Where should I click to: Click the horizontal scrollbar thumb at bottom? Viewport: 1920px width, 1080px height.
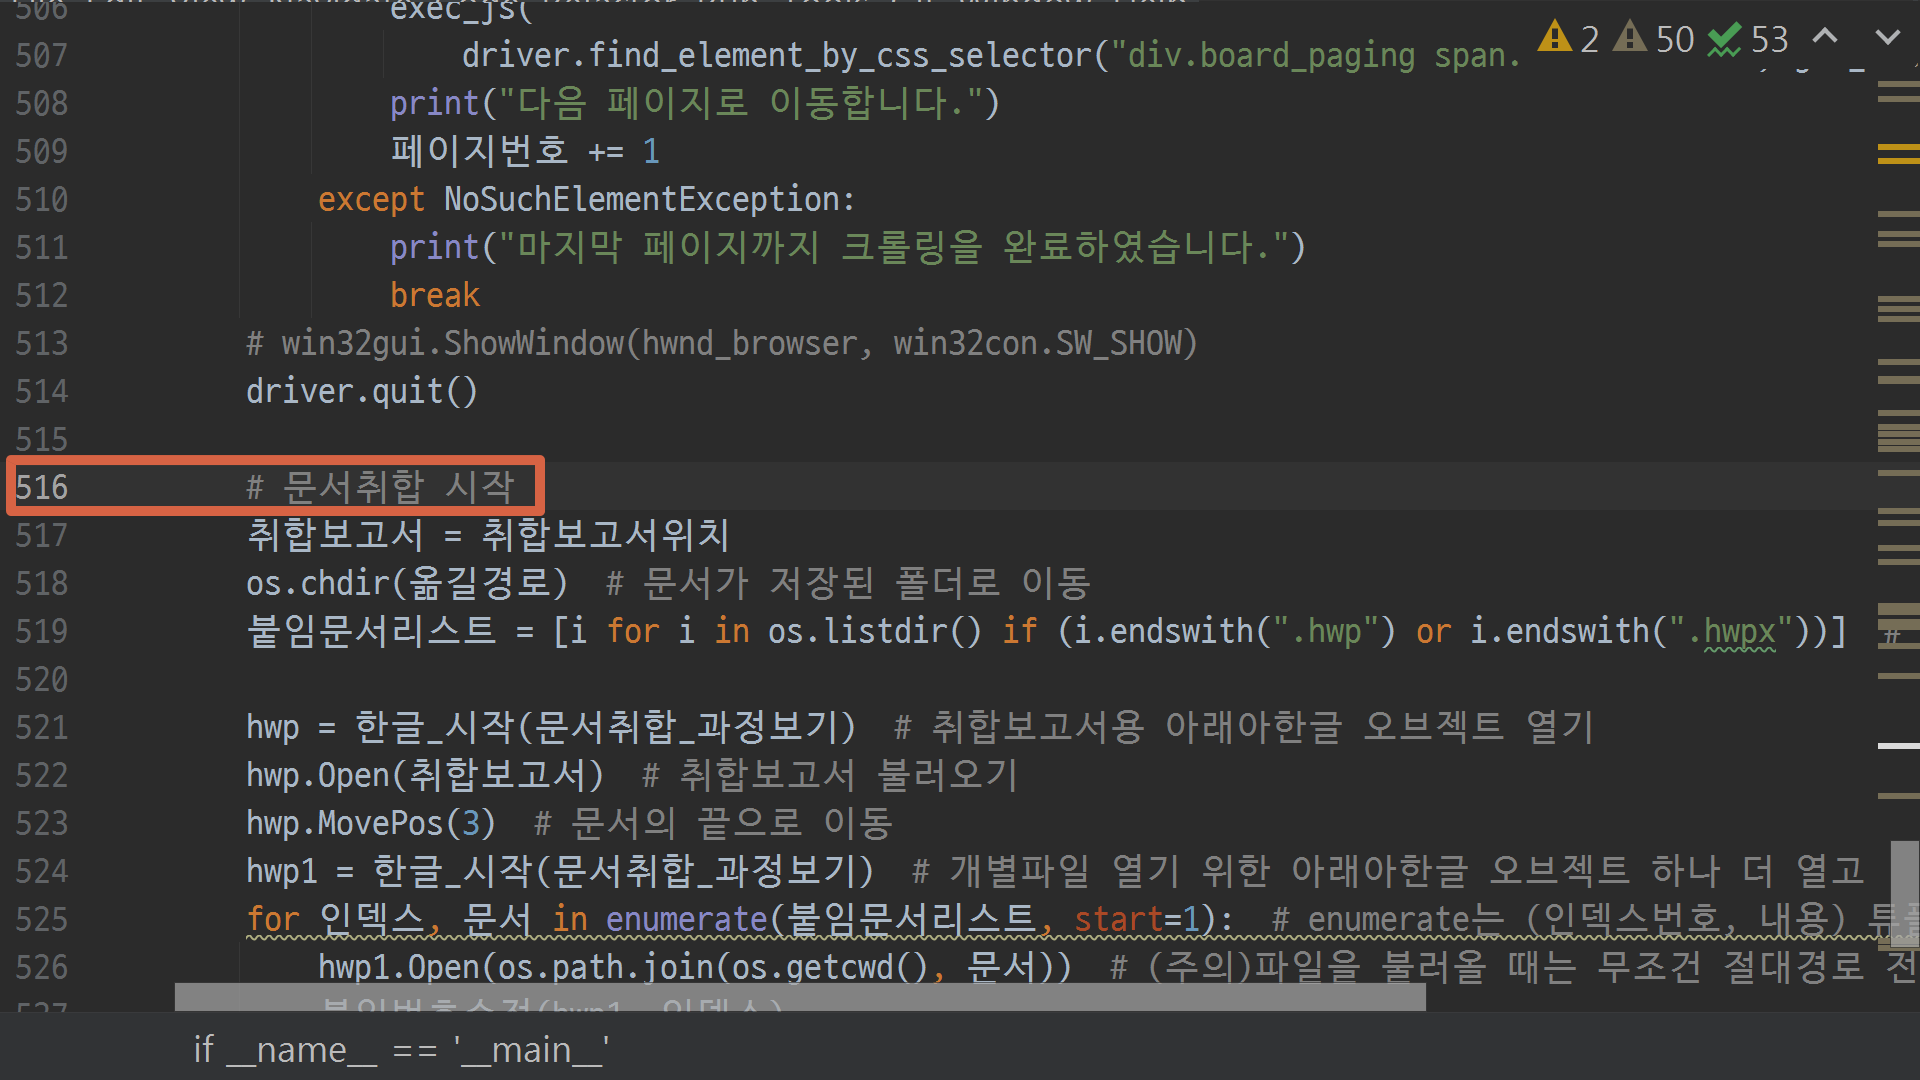point(800,997)
